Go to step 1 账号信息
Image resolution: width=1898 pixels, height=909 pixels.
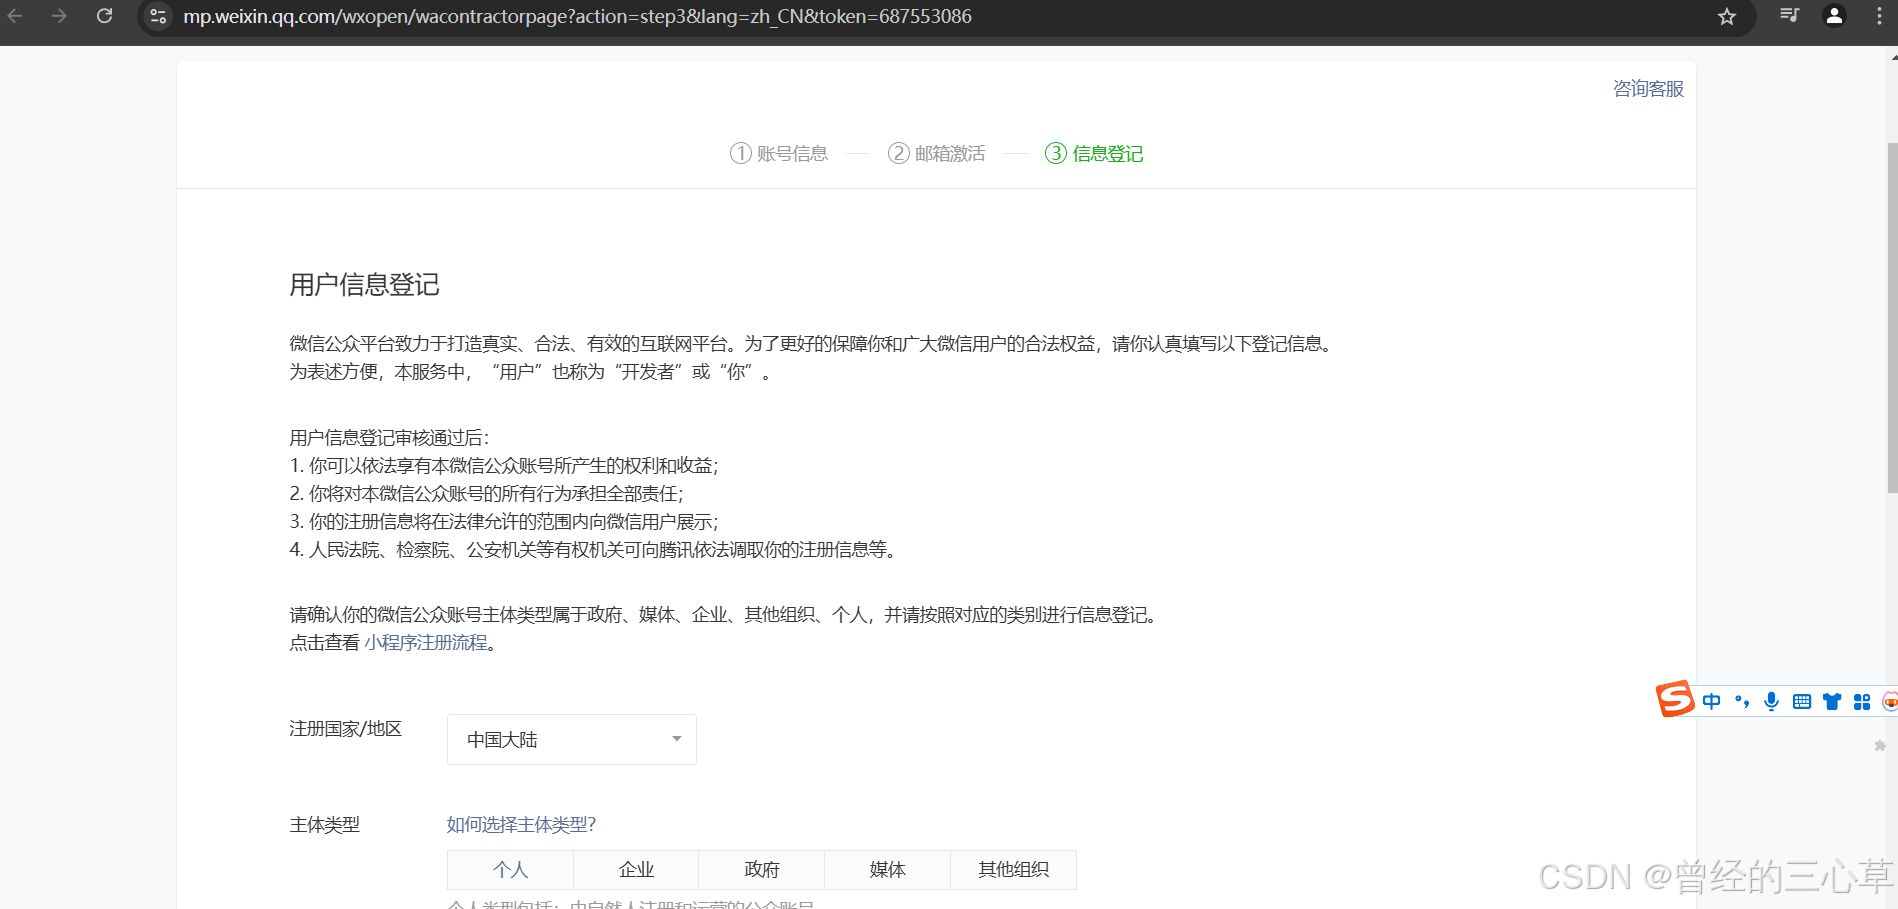click(x=779, y=153)
